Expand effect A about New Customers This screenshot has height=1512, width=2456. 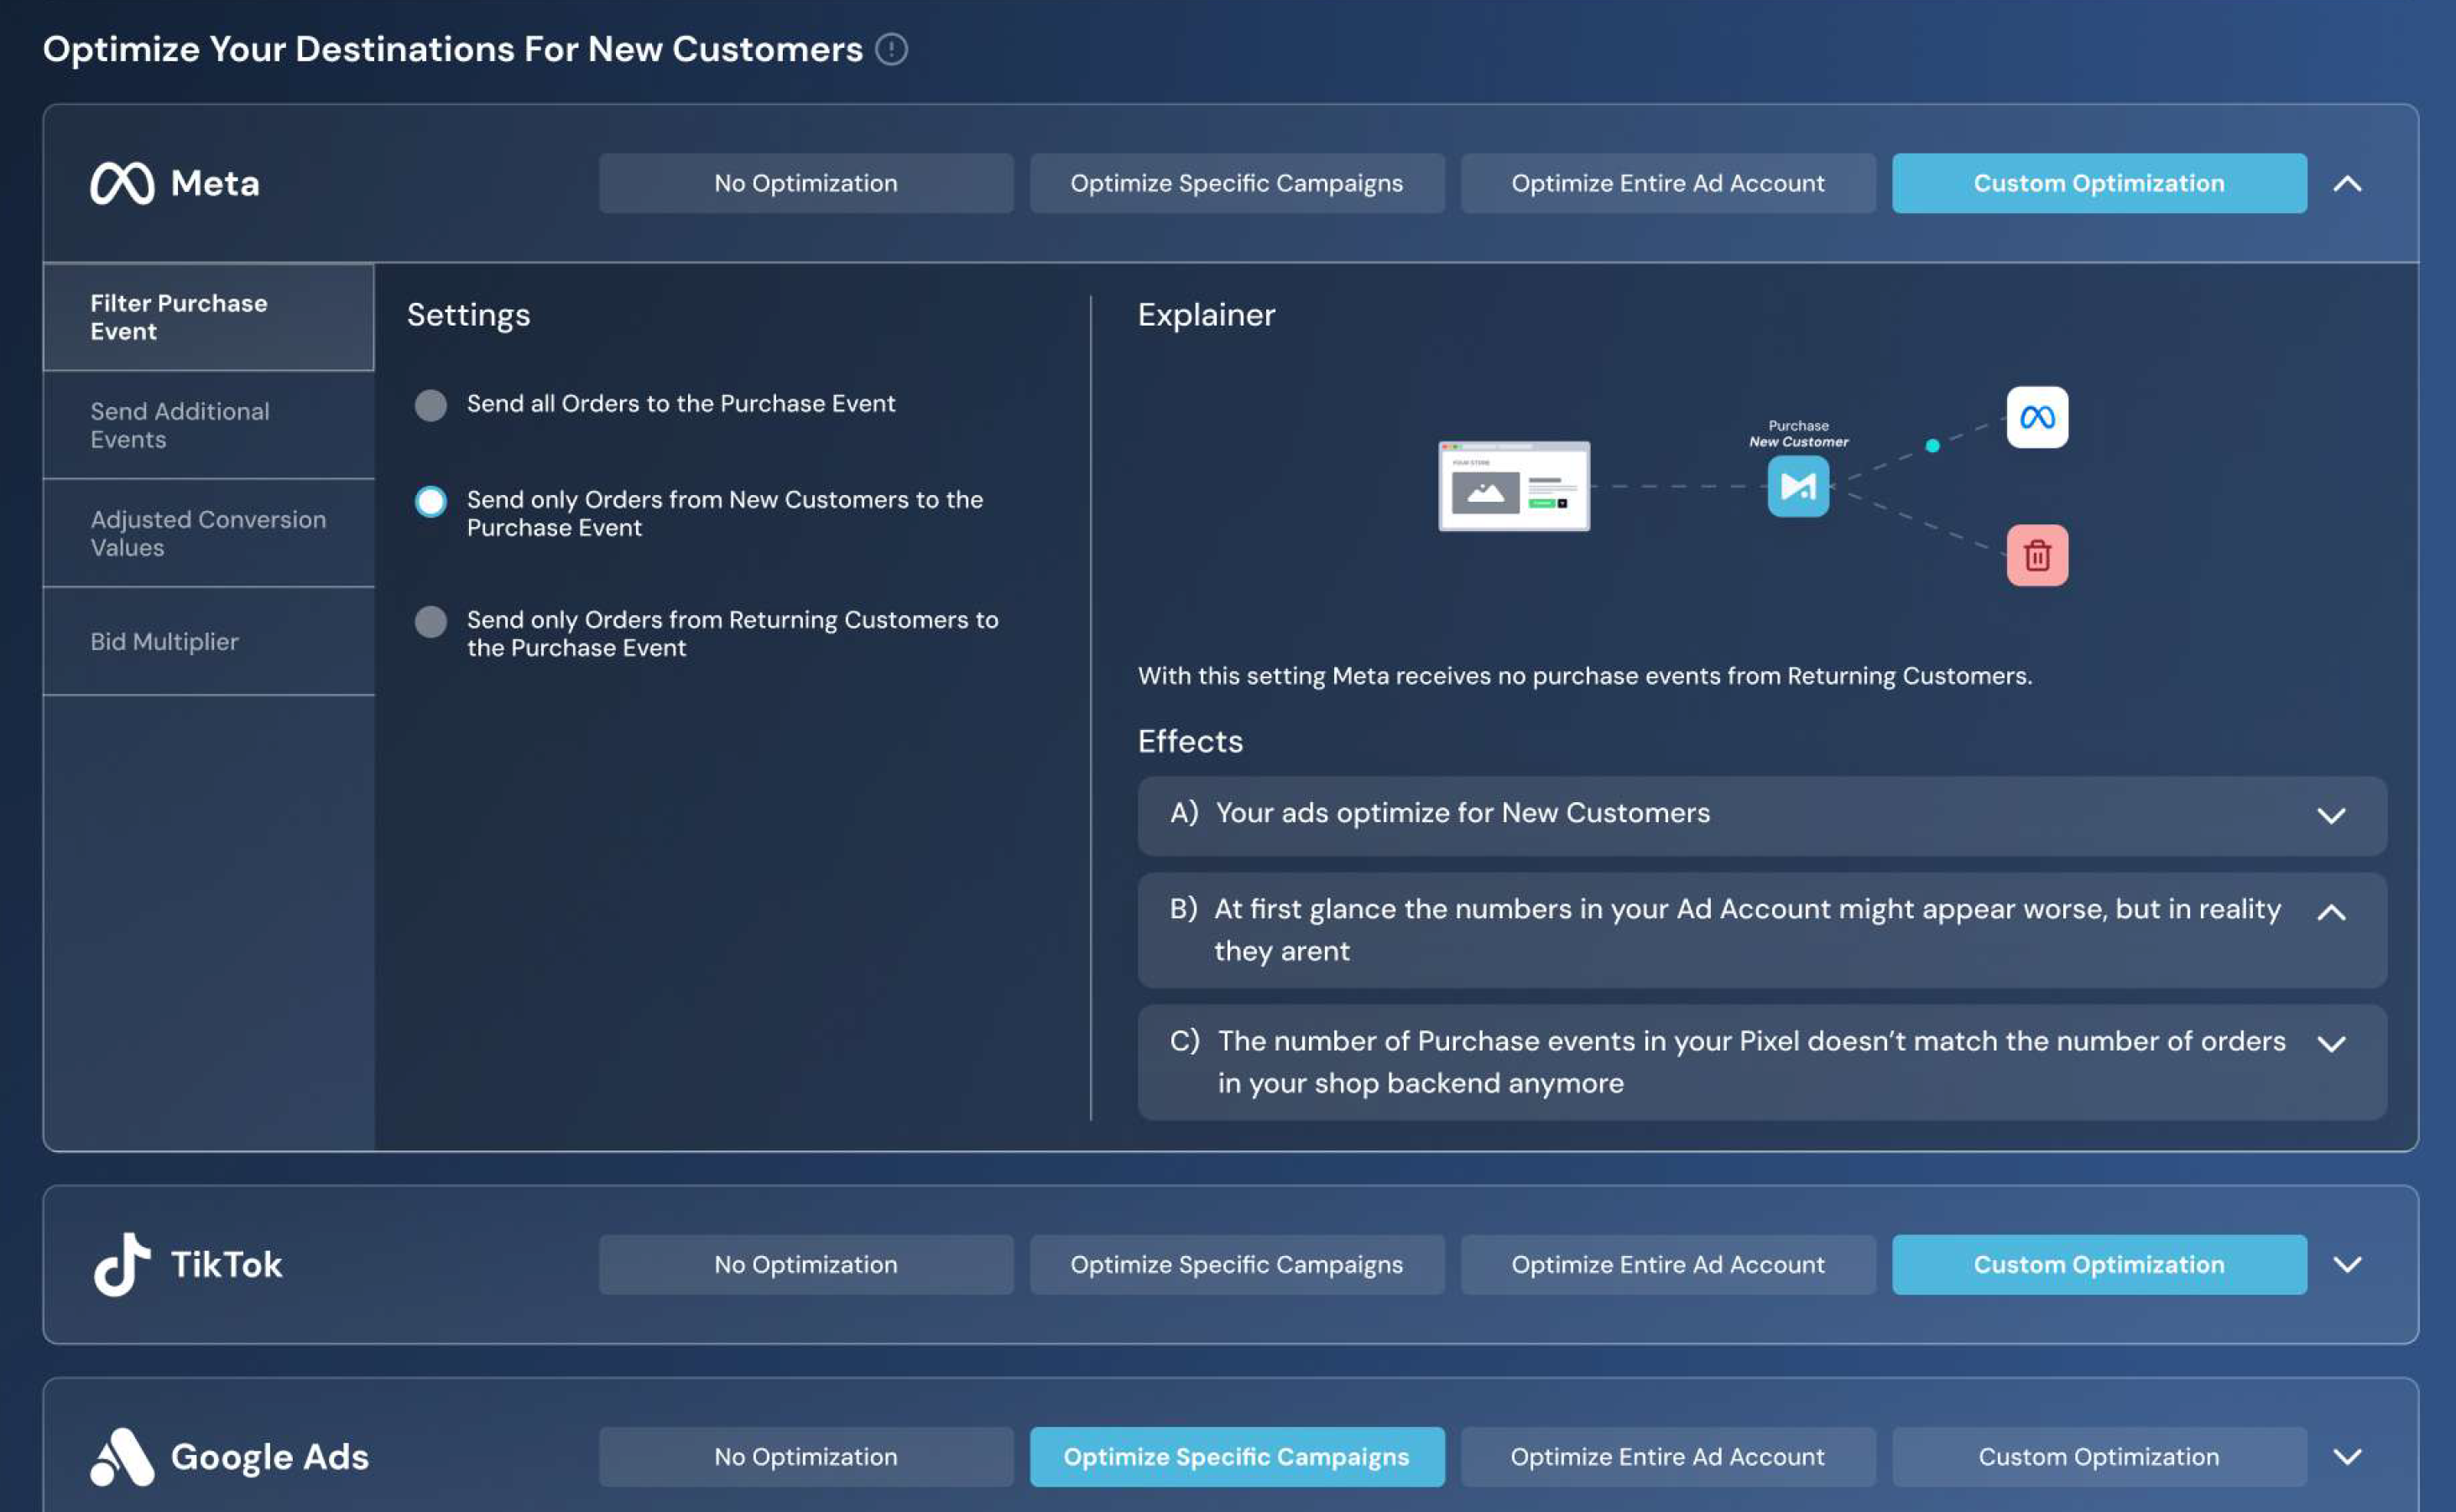(x=2331, y=816)
